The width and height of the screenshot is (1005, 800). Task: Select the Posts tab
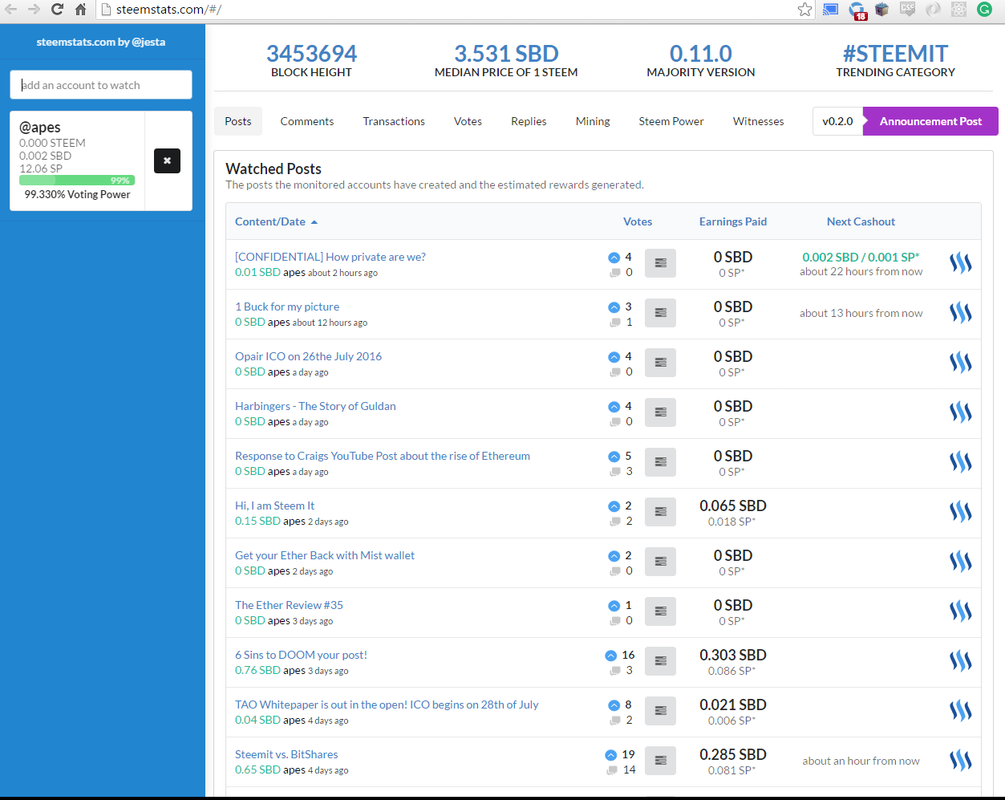coord(238,121)
